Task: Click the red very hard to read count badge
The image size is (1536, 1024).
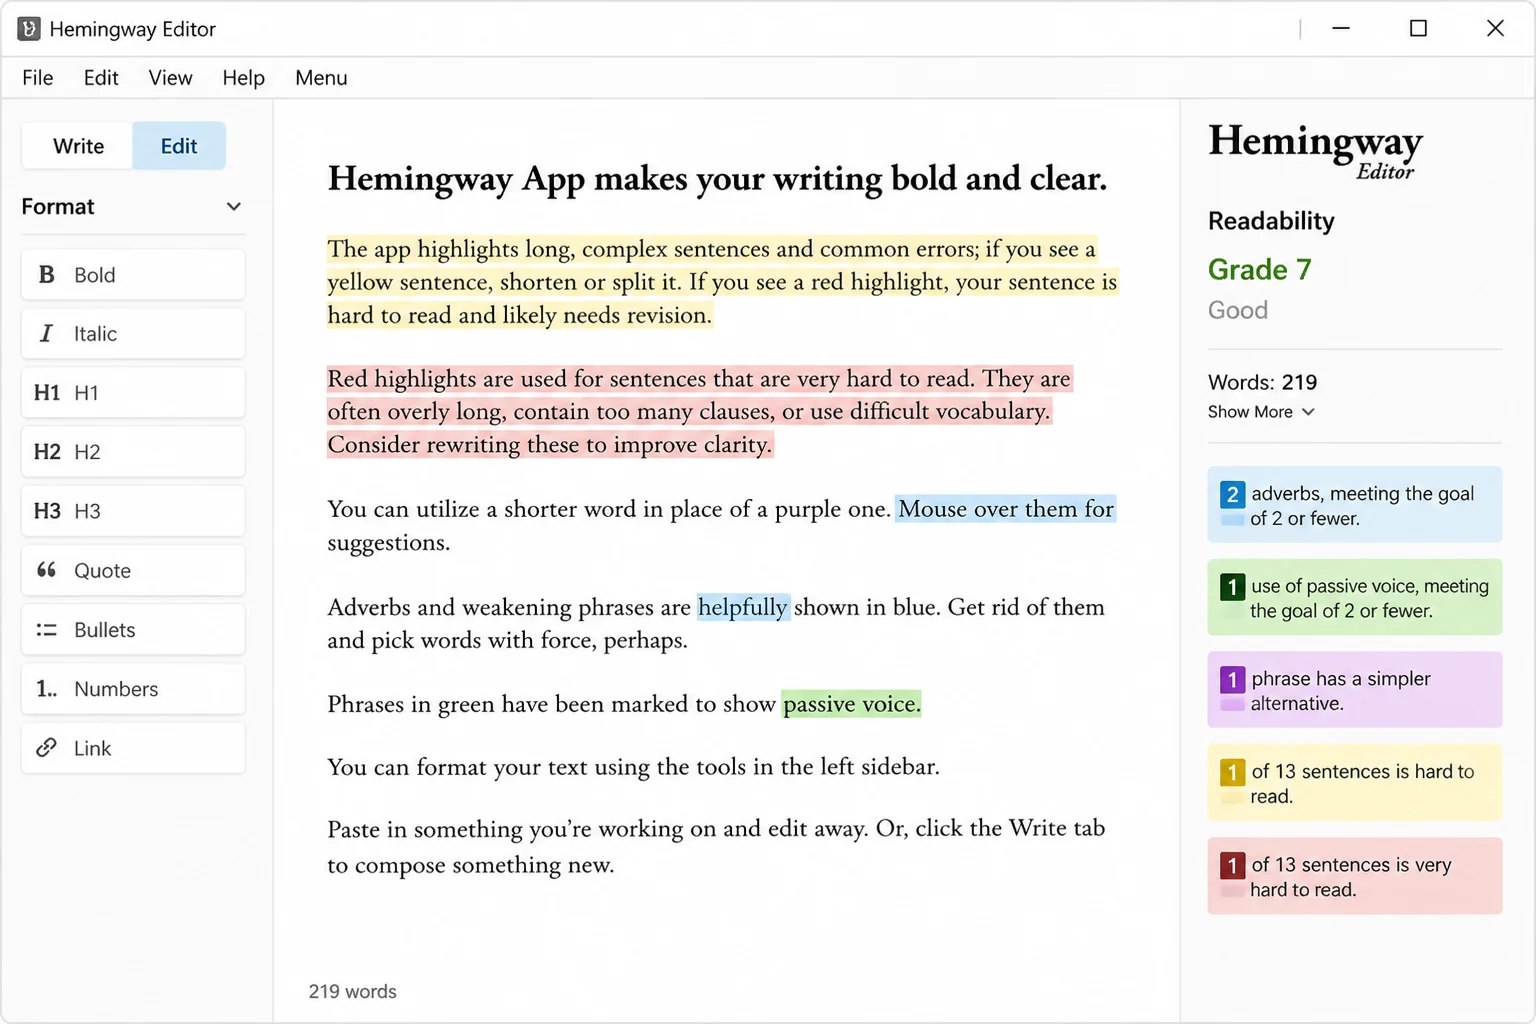Action: tap(1232, 865)
